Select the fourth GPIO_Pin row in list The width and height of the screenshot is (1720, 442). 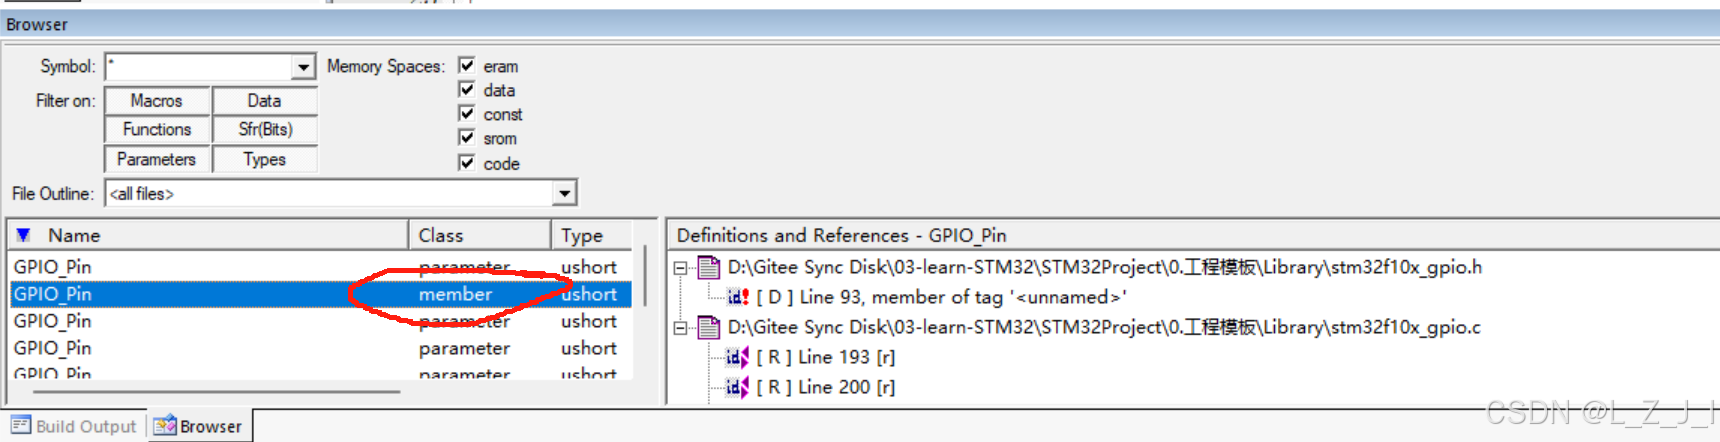(x=321, y=348)
